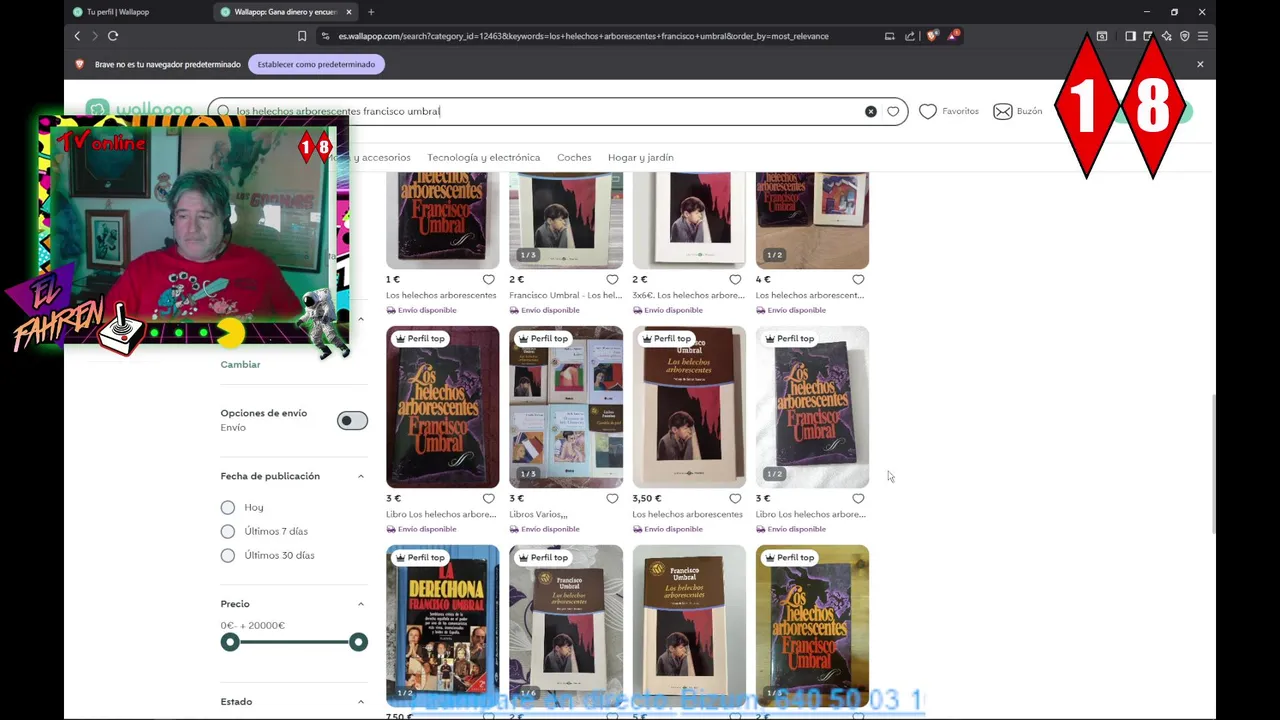
Task: Click the page vertical scrollbar
Action: pos(1214,465)
